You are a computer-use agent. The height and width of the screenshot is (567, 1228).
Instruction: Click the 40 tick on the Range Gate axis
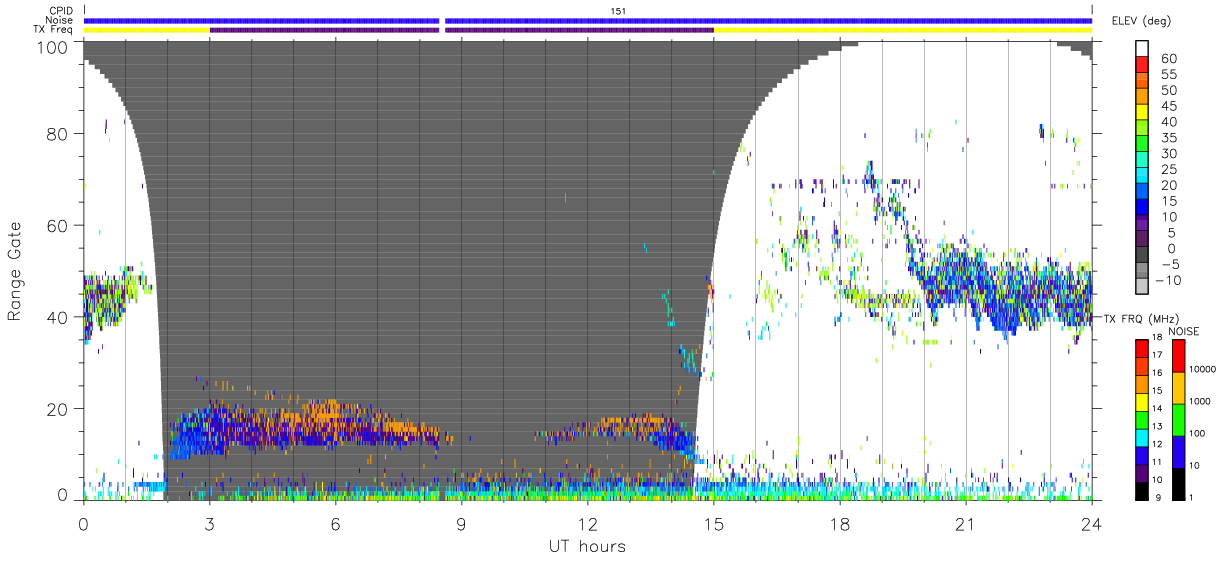tap(57, 316)
